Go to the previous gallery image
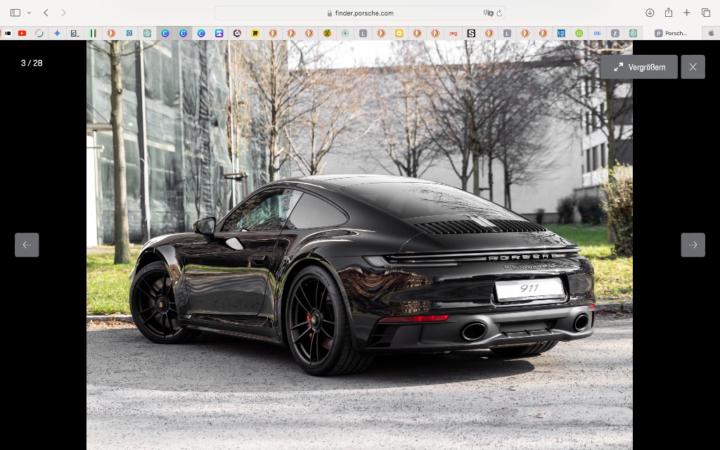The height and width of the screenshot is (450, 720). [x=27, y=245]
